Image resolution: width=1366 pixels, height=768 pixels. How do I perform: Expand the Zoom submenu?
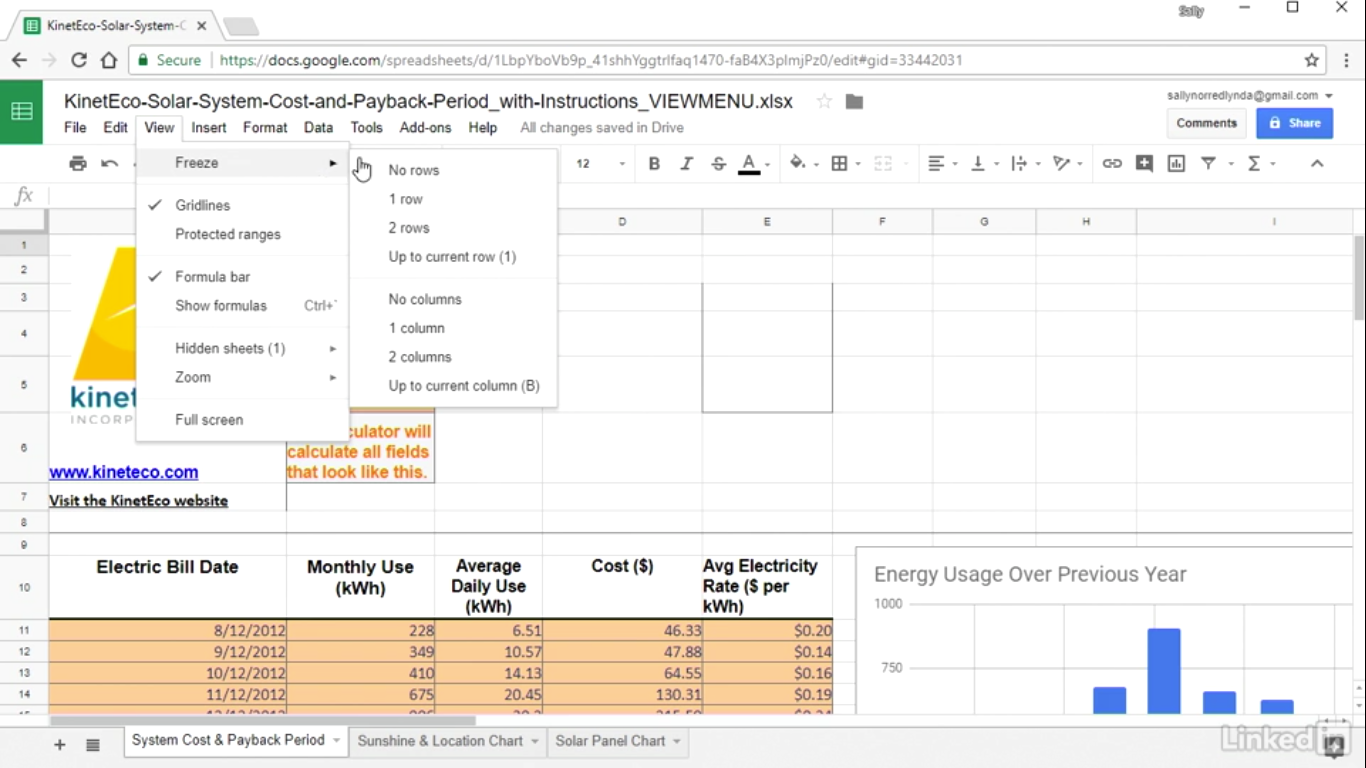pos(242,377)
